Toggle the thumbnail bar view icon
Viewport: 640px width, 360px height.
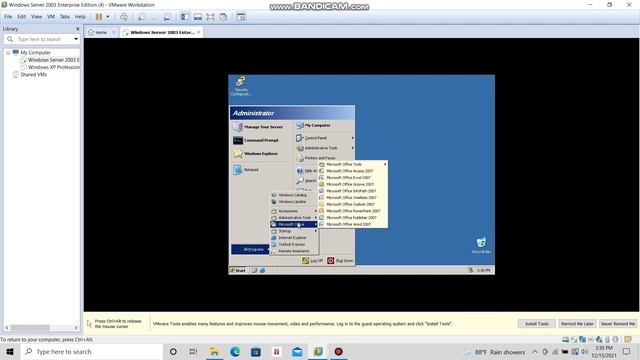click(x=198, y=17)
